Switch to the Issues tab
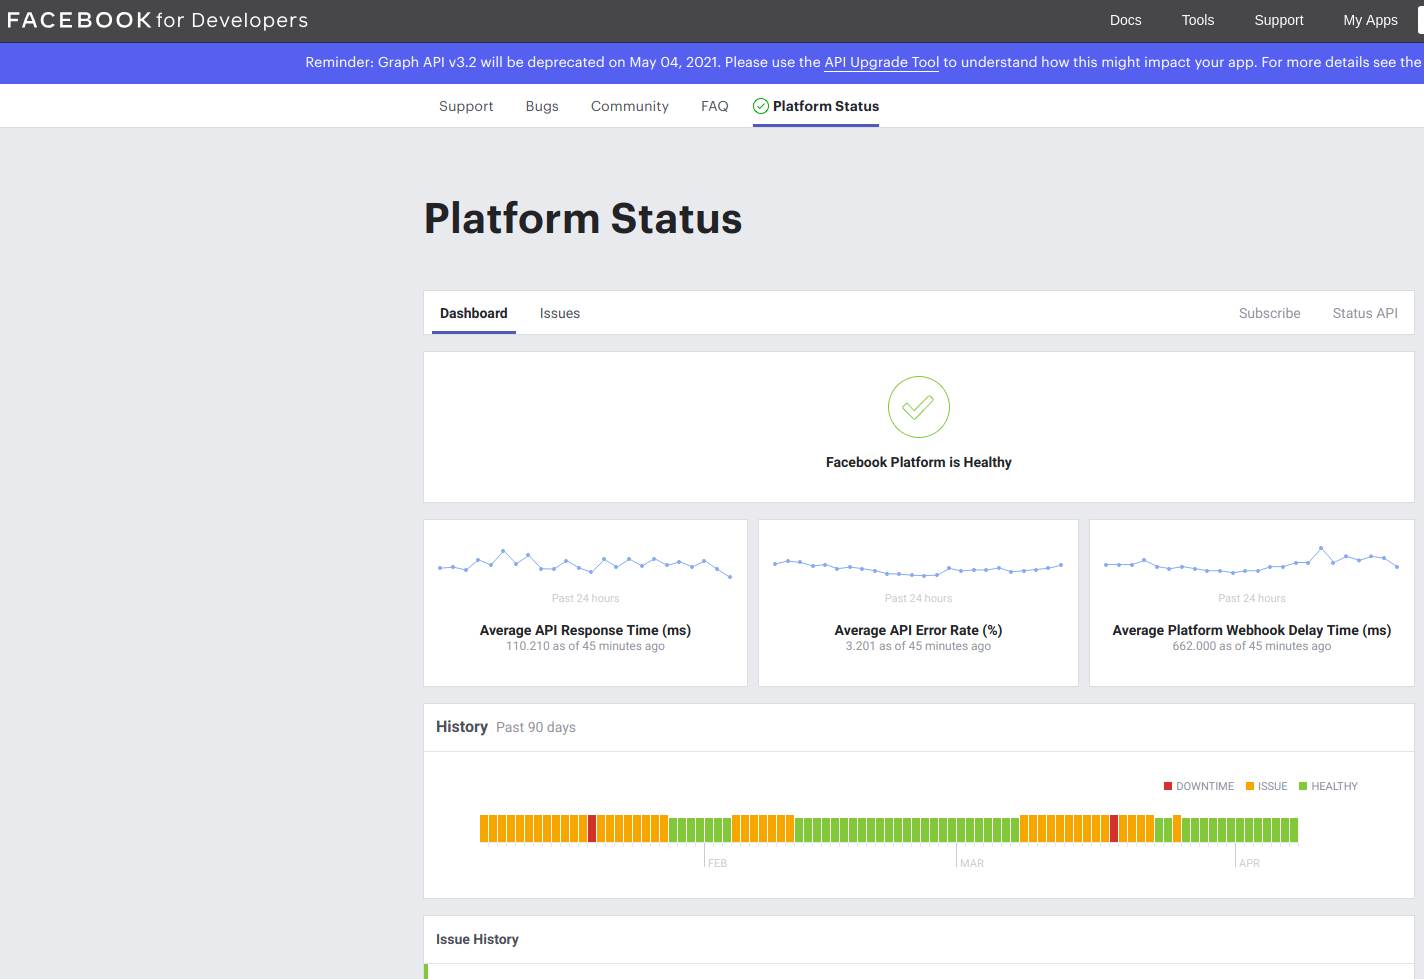Screen dimensions: 1424x979 (559, 313)
